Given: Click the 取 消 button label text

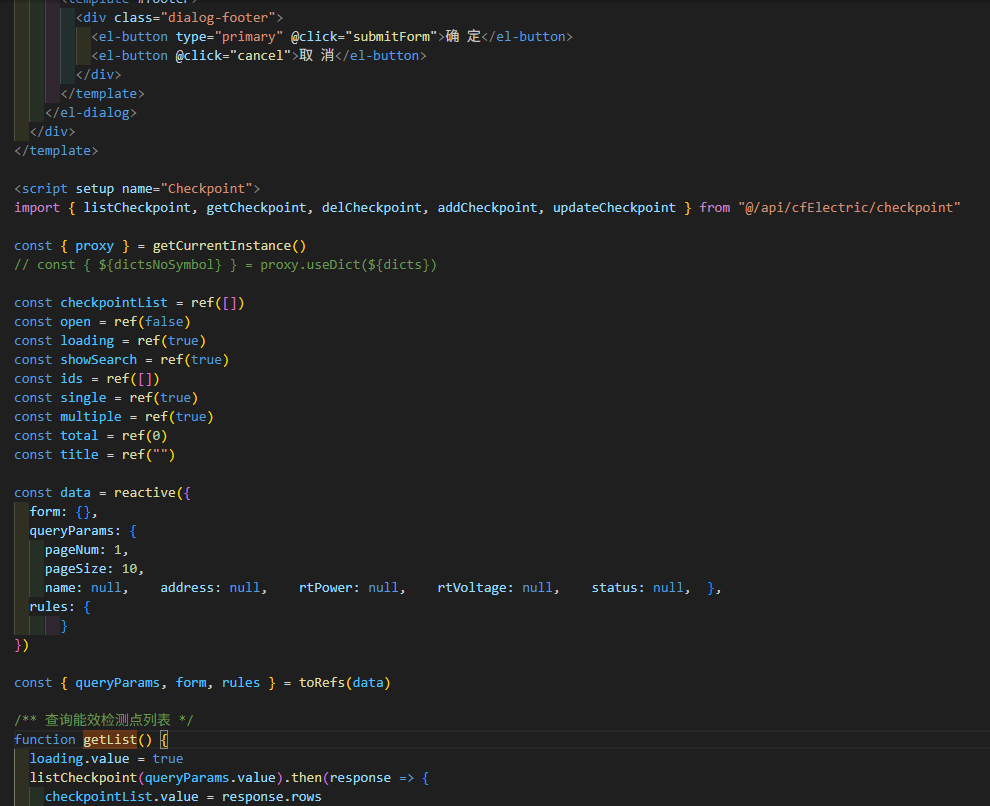Looking at the screenshot, I should pos(317,56).
